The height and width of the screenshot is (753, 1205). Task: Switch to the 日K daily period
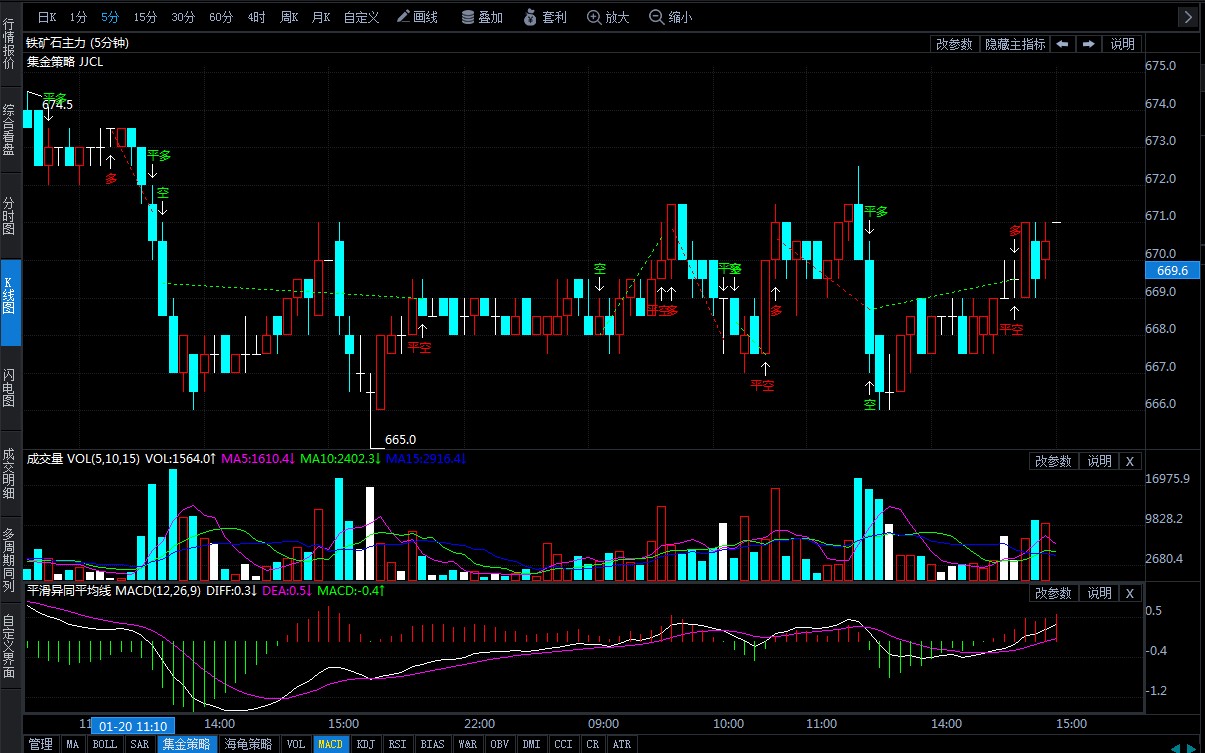click(47, 17)
